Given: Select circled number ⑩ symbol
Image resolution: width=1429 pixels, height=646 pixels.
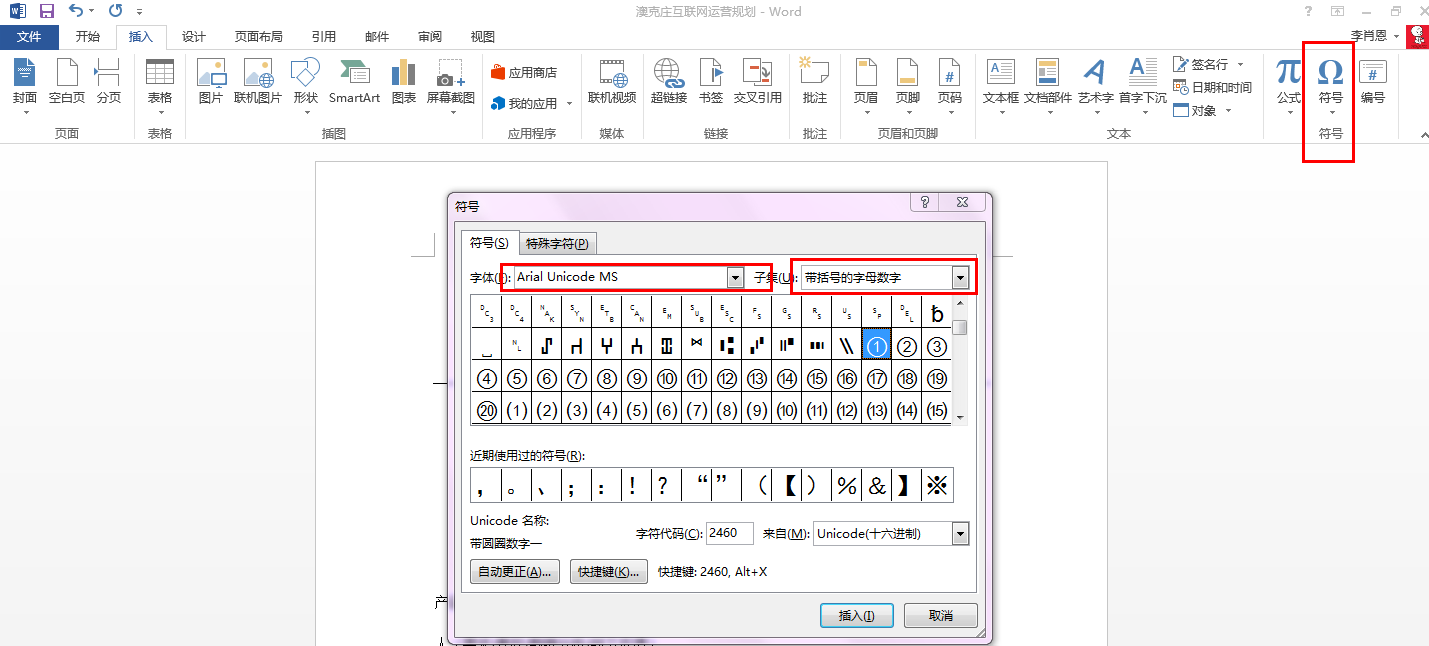Looking at the screenshot, I should click(x=667, y=379).
